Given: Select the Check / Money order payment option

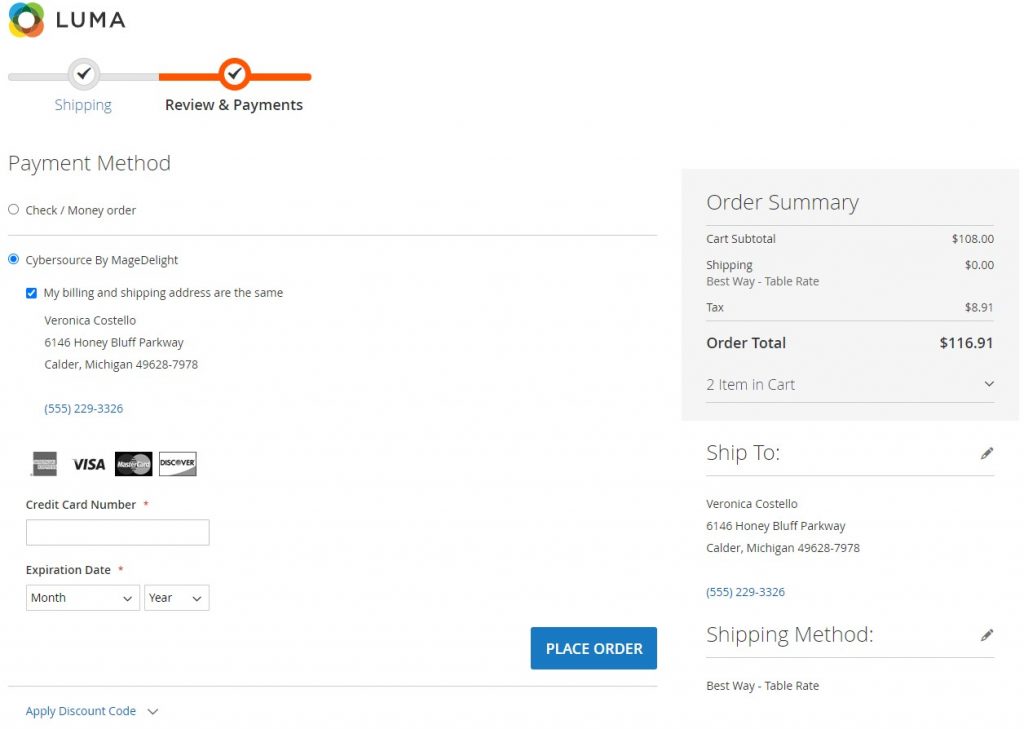Looking at the screenshot, I should pyautogui.click(x=13, y=209).
